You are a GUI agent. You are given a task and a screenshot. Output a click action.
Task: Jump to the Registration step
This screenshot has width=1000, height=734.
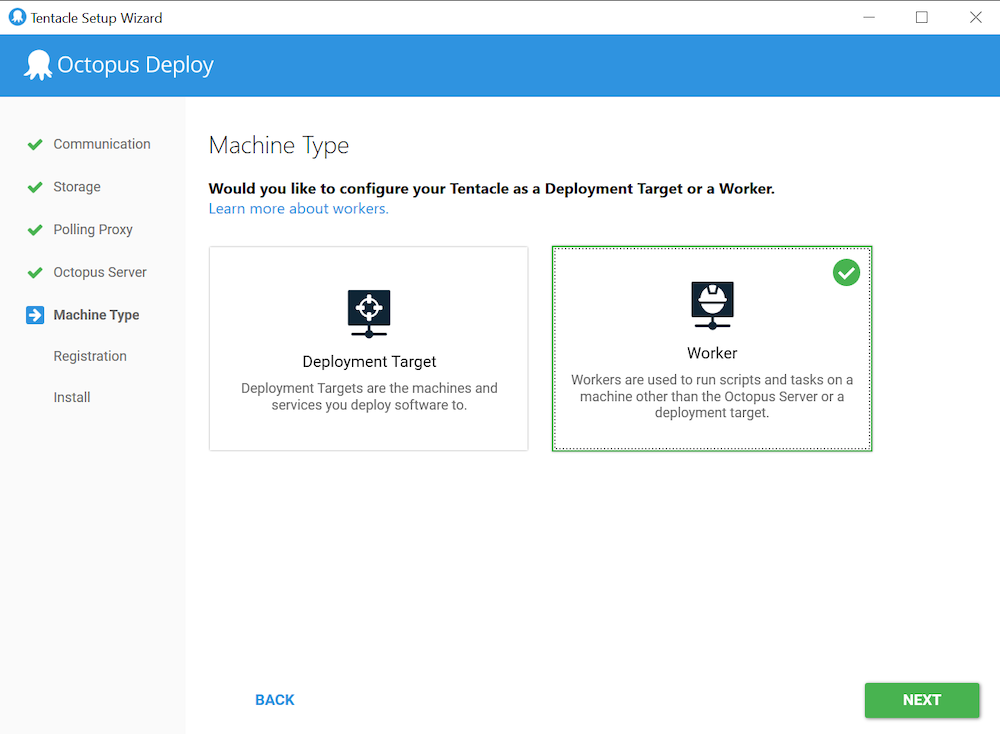point(90,356)
